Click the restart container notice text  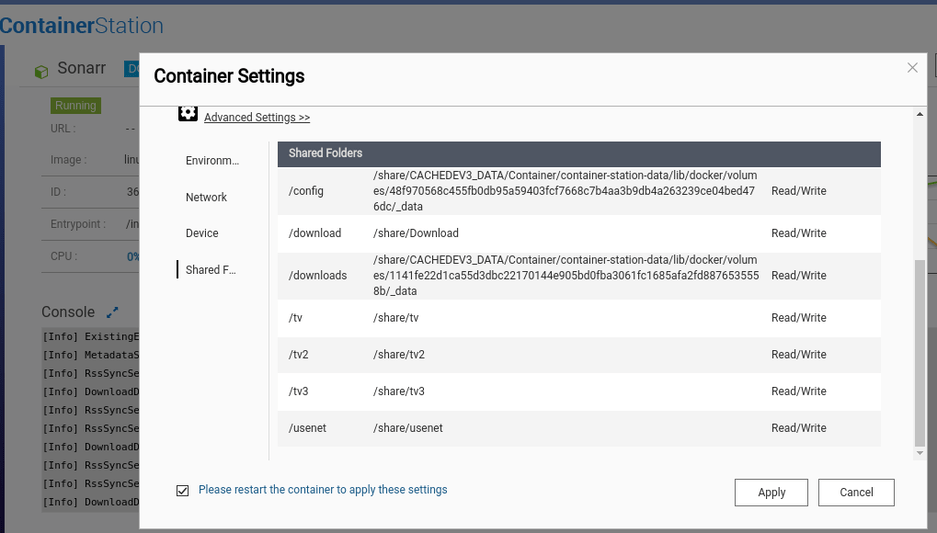[323, 490]
